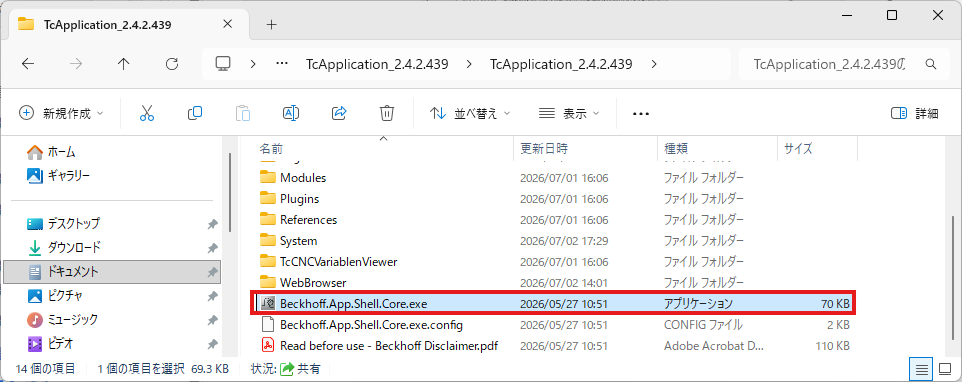This screenshot has width=962, height=382.
Task: Expand the chevron after the PC icon
Action: 253,64
